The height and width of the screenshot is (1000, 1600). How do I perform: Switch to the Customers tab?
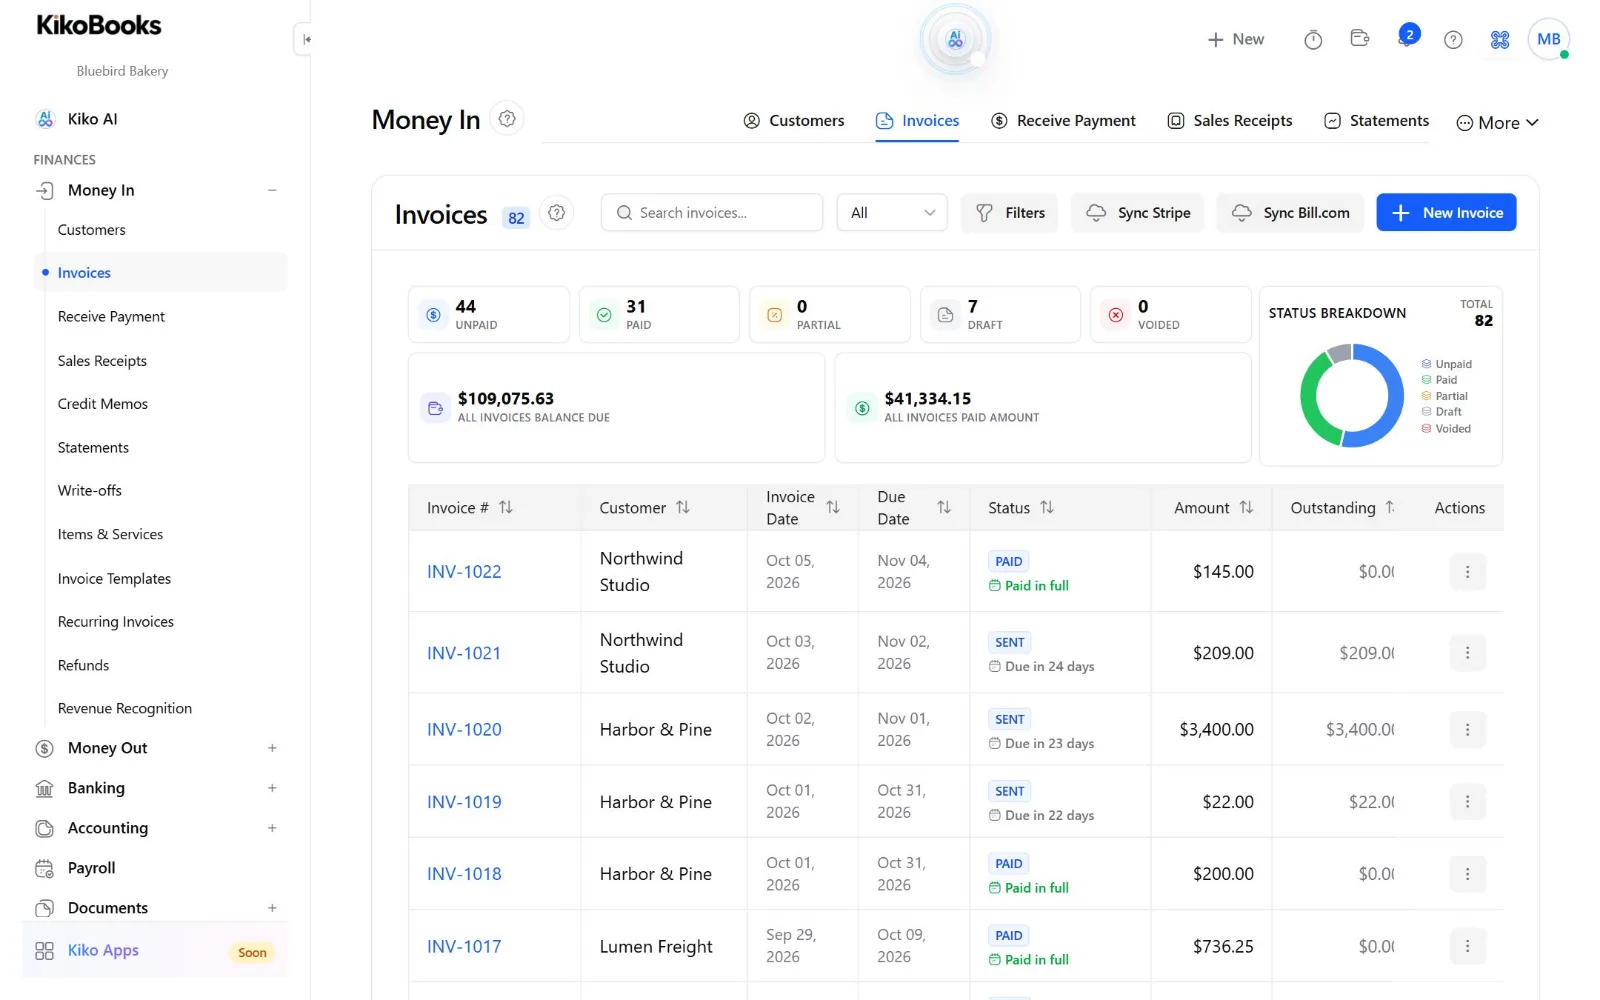click(794, 121)
